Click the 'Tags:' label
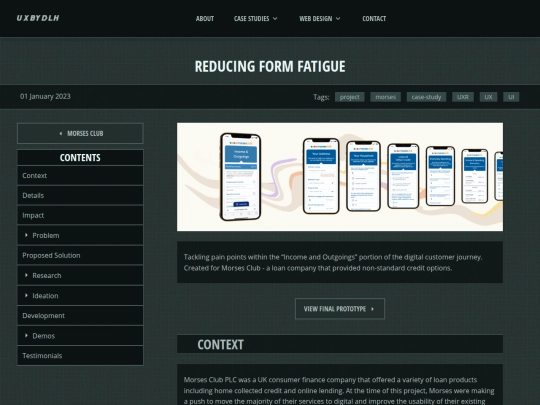 tap(321, 97)
